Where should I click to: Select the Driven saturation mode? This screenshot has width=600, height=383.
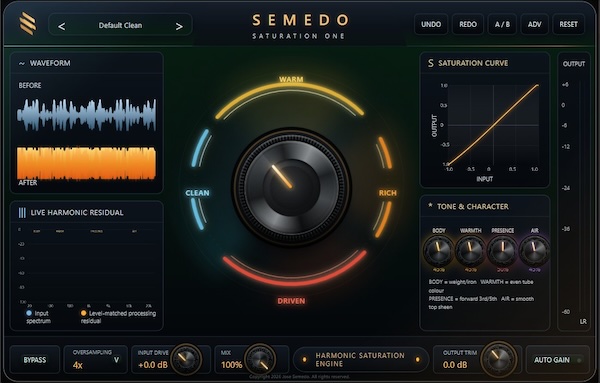[291, 301]
